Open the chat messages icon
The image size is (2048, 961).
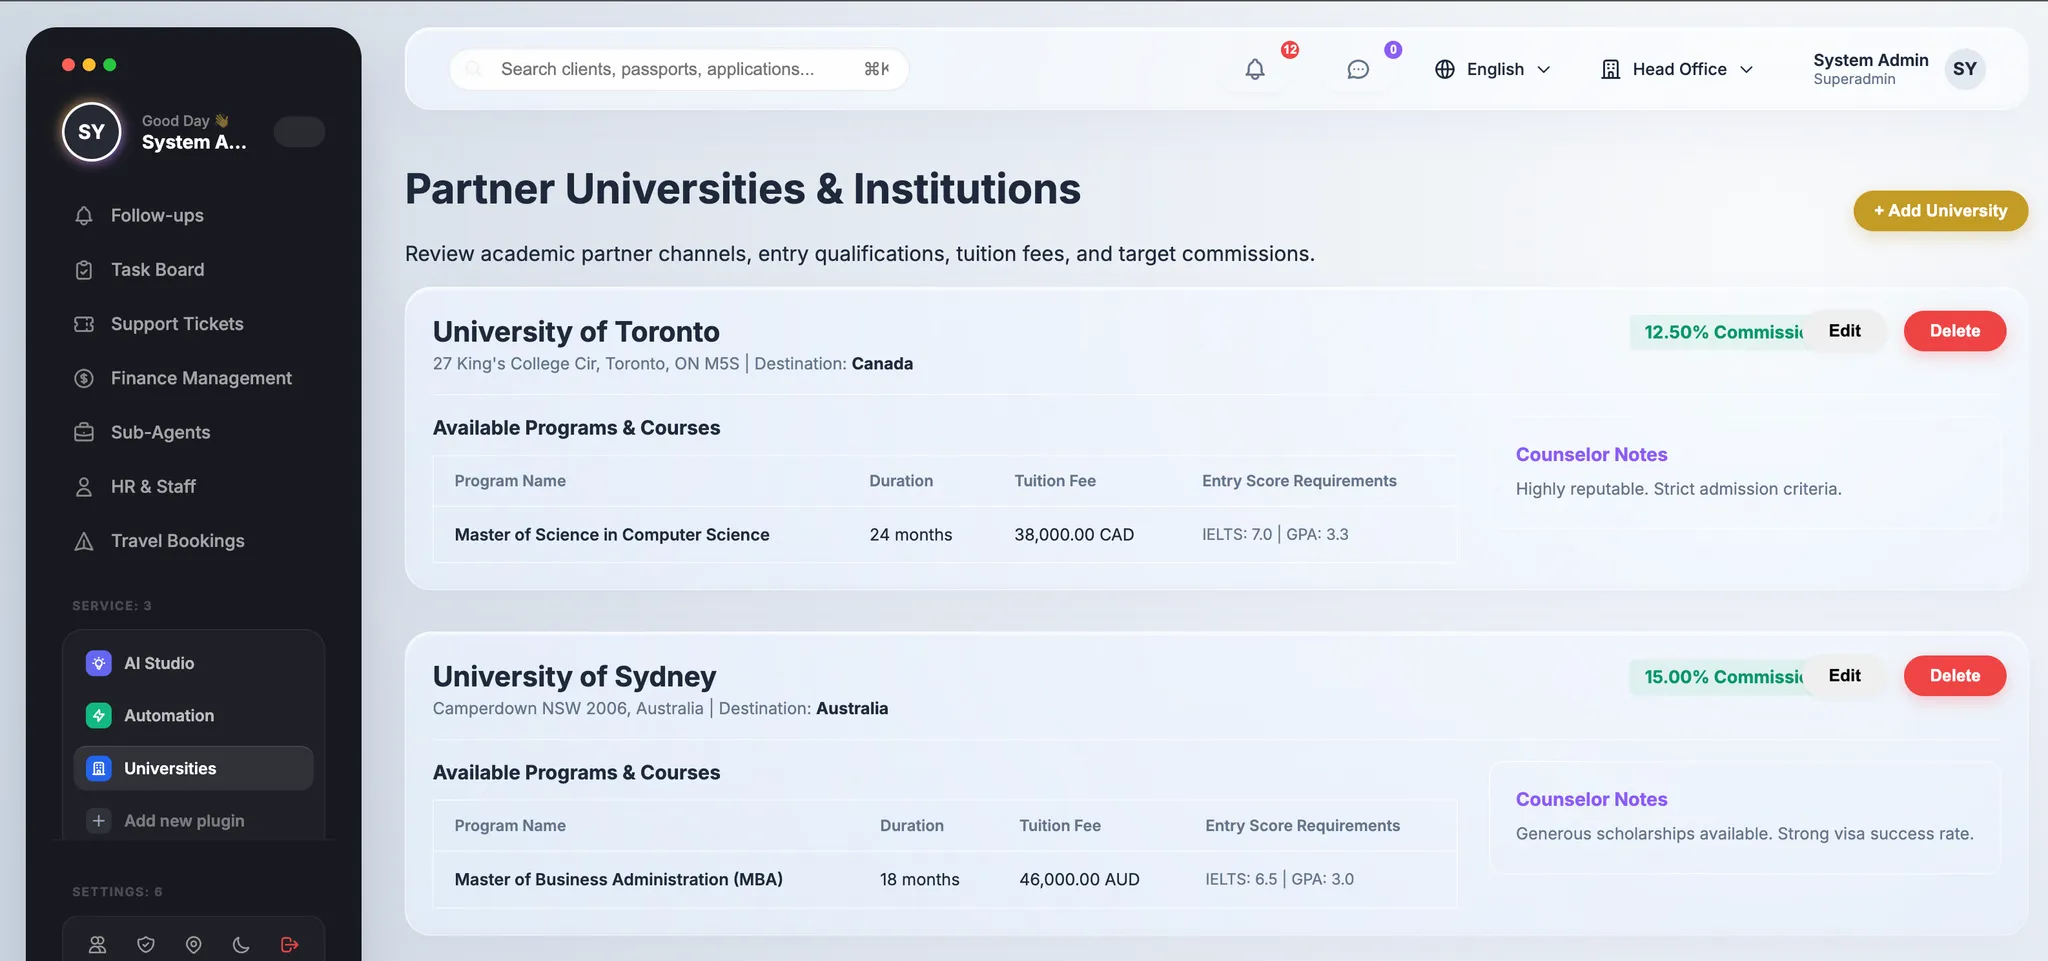pos(1358,69)
